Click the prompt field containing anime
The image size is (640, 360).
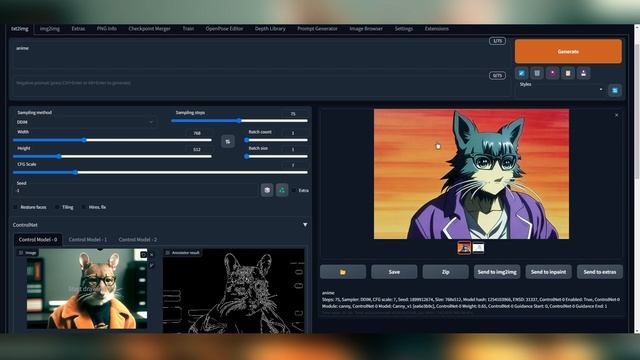pyautogui.click(x=260, y=55)
